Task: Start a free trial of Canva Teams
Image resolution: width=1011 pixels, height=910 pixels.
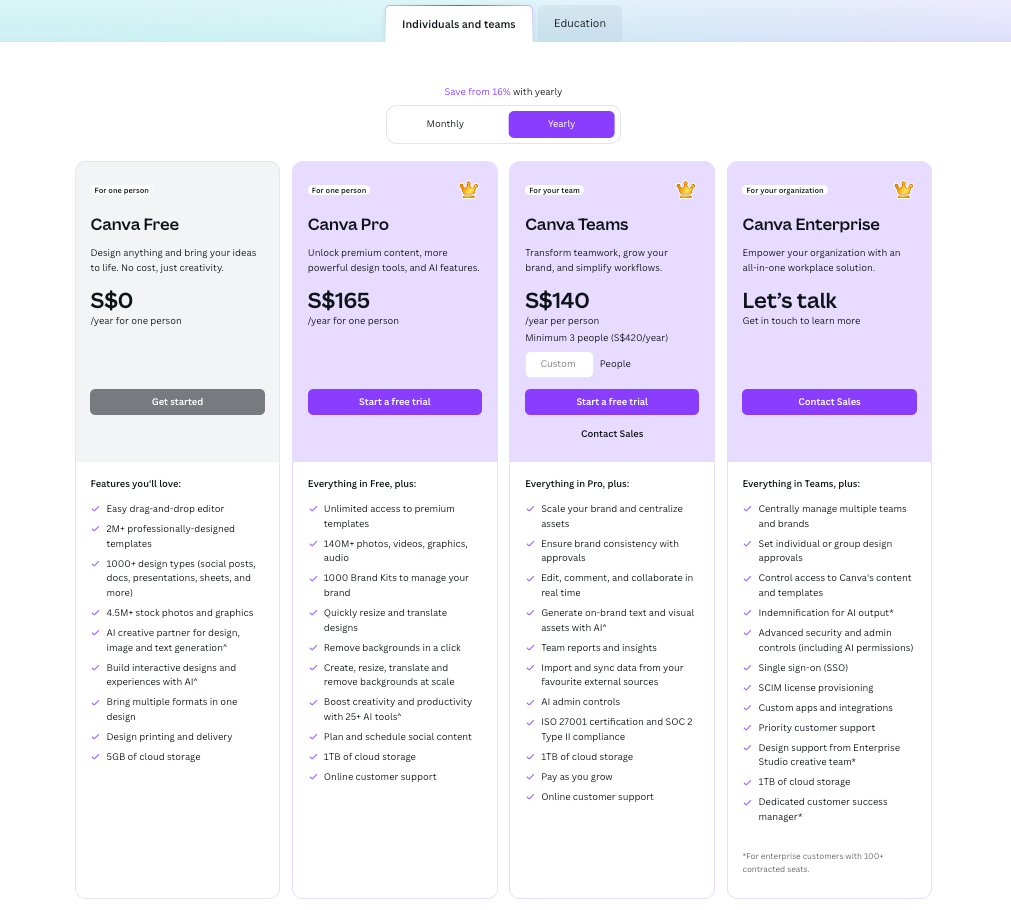Action: pos(612,402)
